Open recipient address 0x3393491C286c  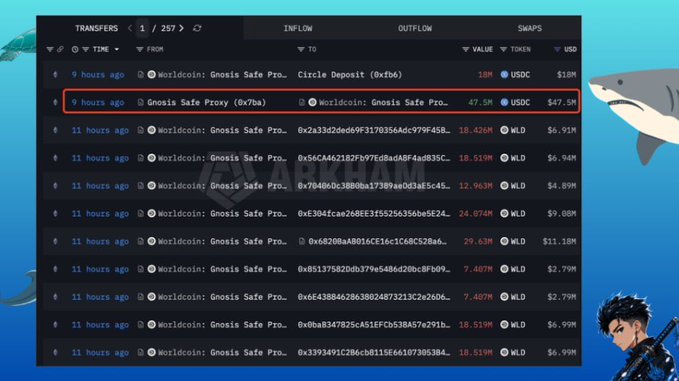[x=374, y=352]
